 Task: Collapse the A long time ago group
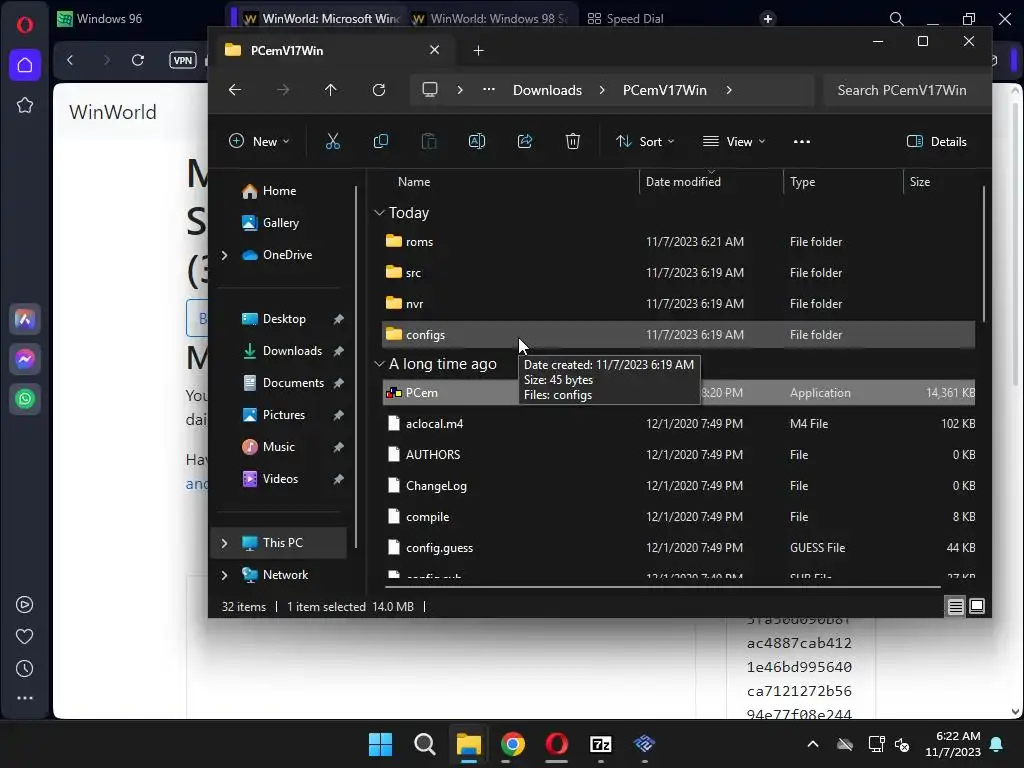pyautogui.click(x=379, y=364)
